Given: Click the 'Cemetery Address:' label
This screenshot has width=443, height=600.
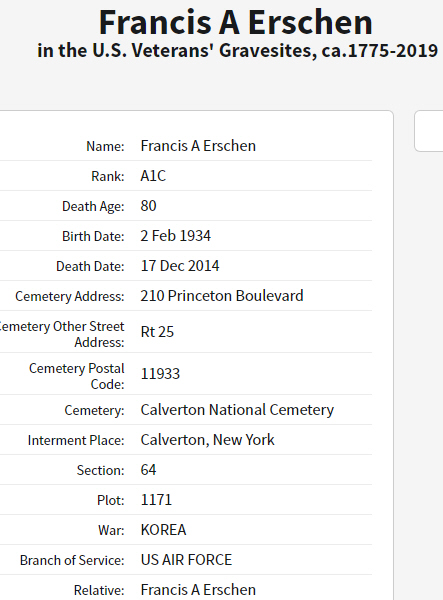Looking at the screenshot, I should pos(70,296).
